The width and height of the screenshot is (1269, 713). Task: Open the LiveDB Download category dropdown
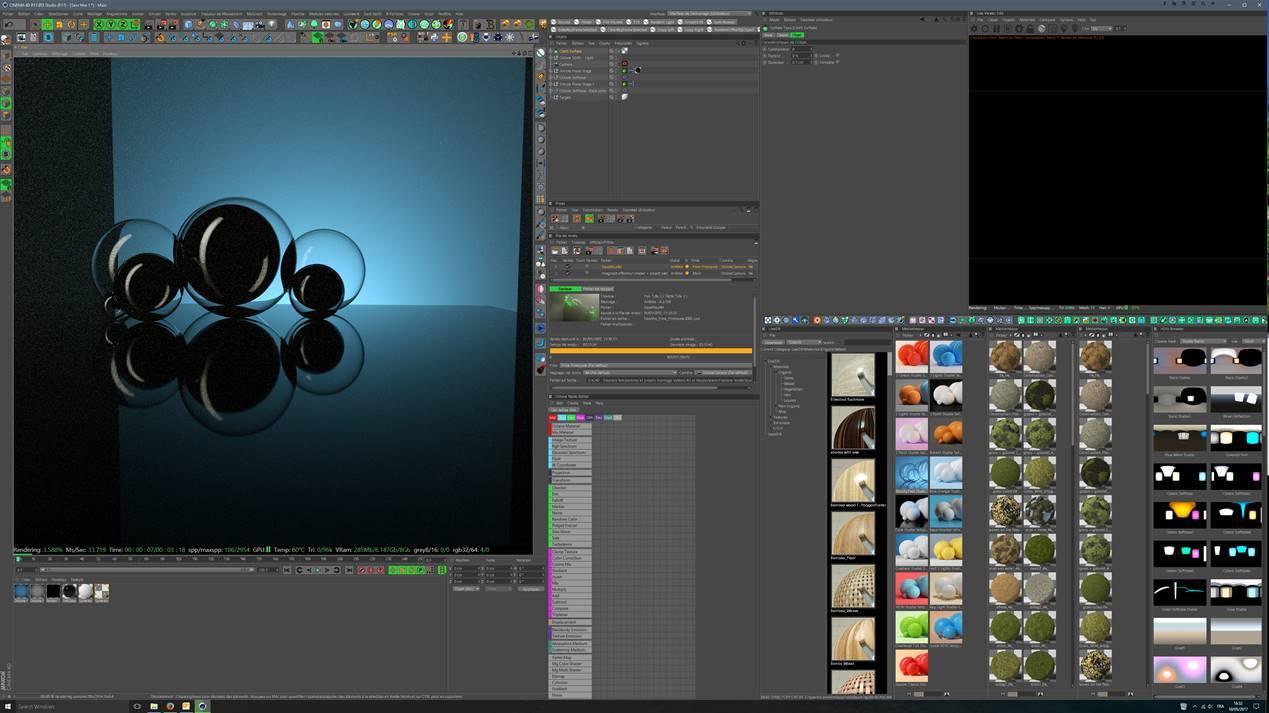[805, 342]
